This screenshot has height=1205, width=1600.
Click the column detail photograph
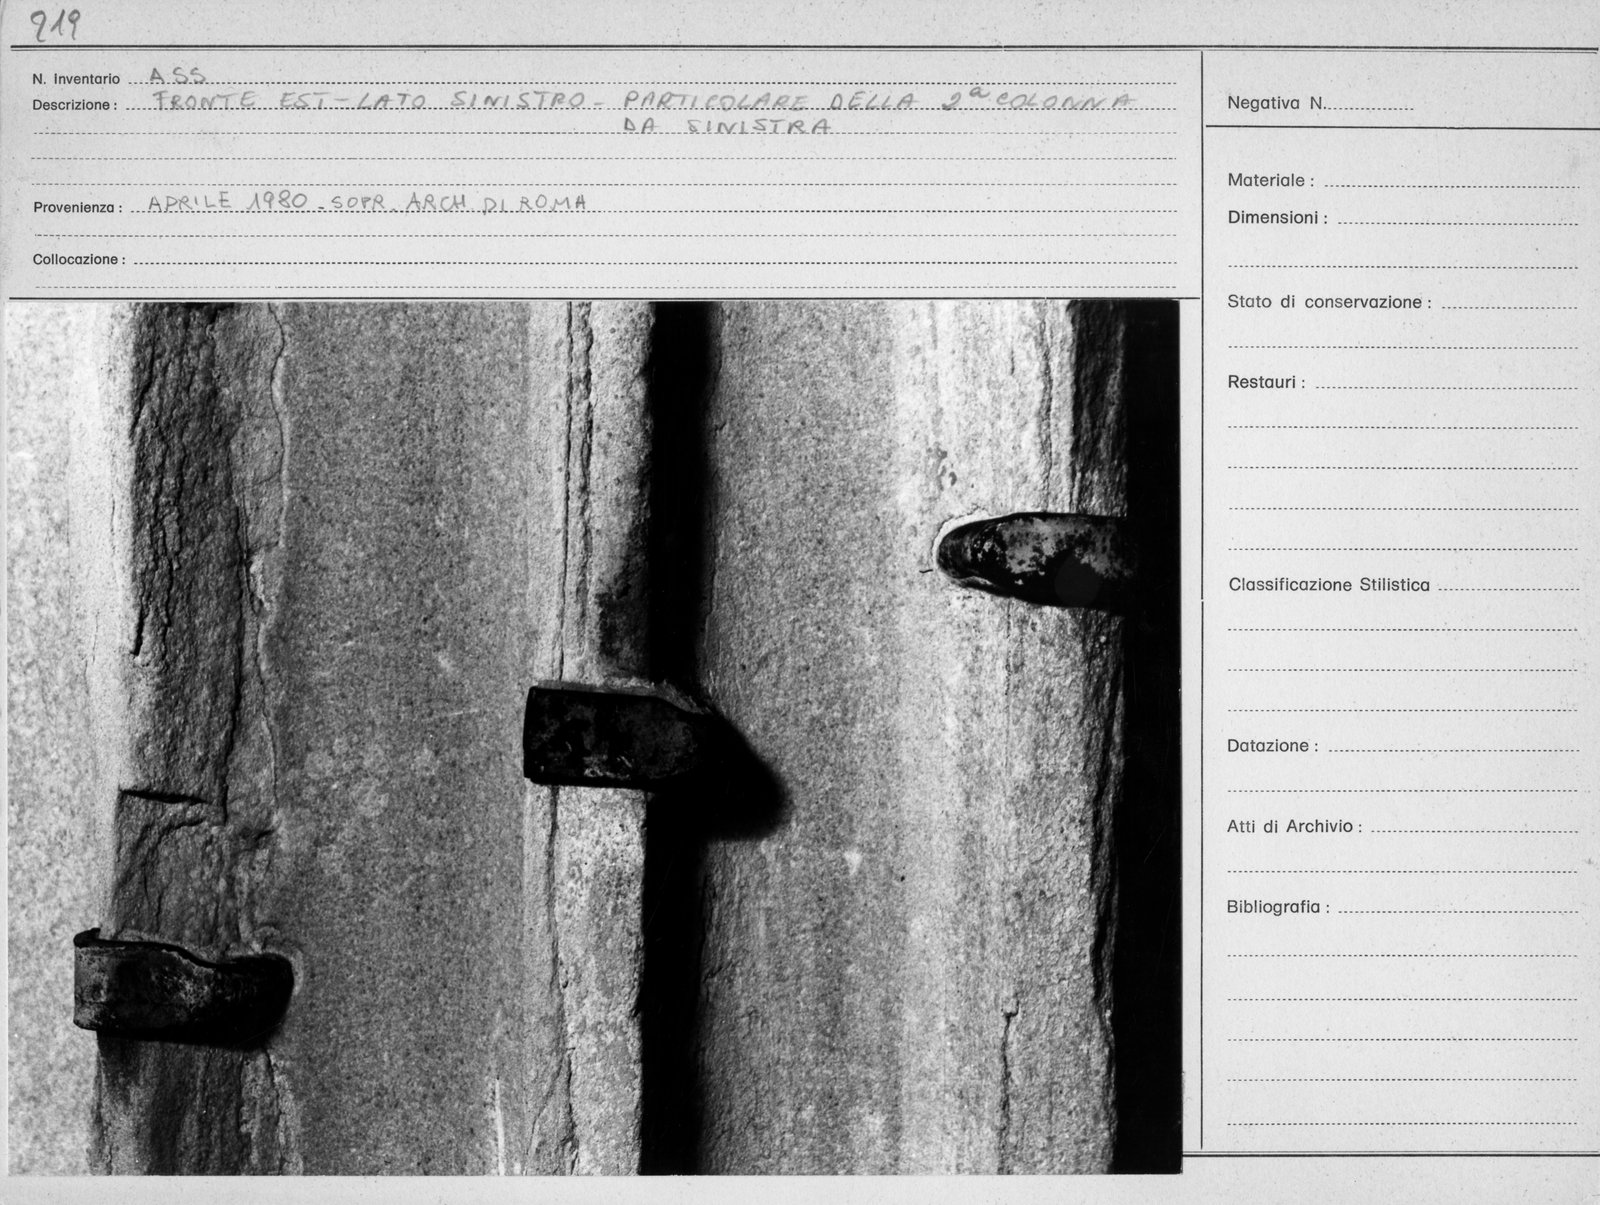click(x=593, y=738)
